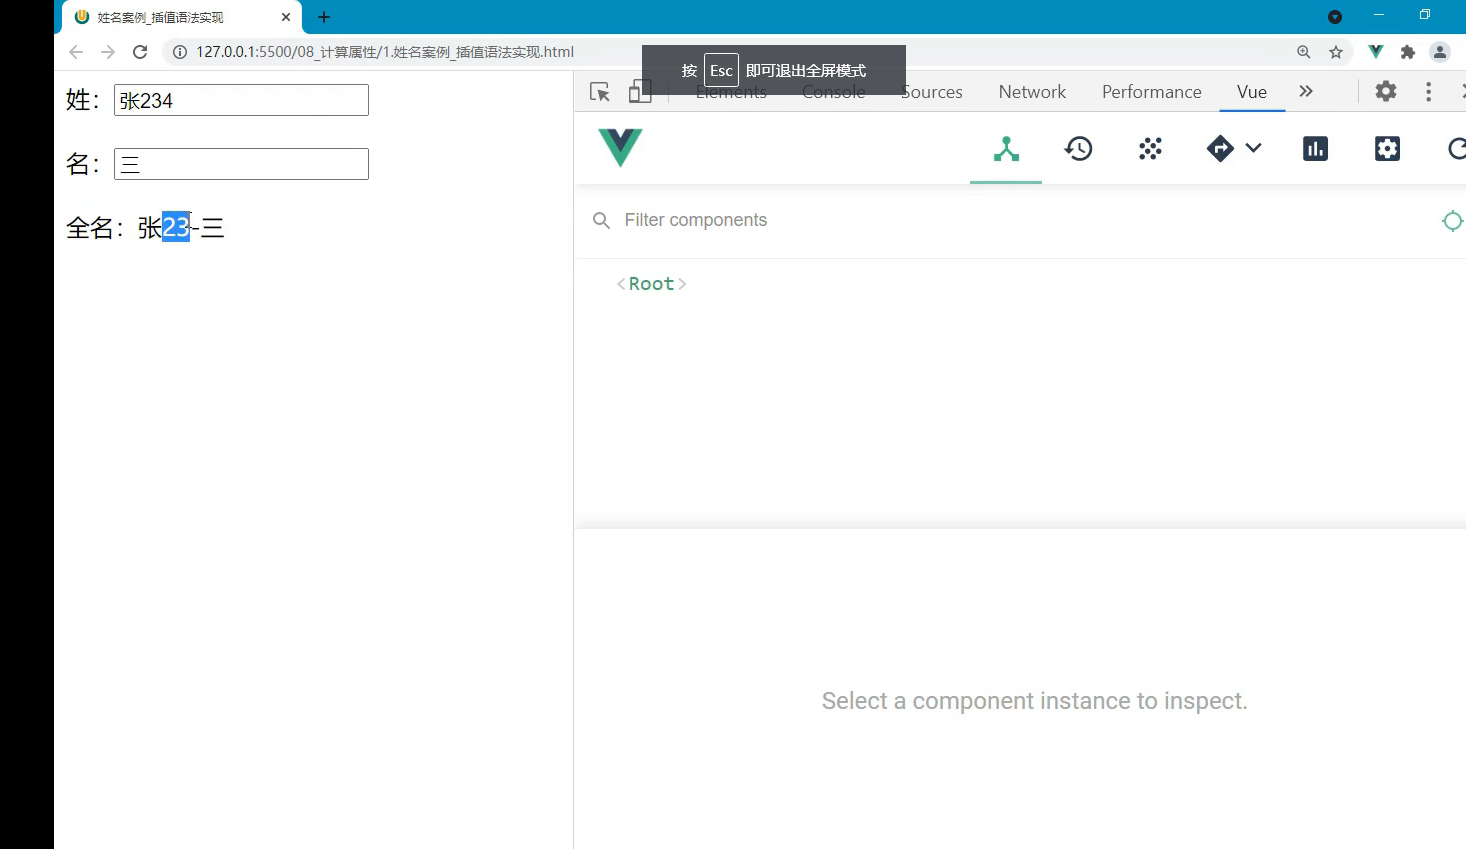Activate the select component target icon

(x=1452, y=221)
